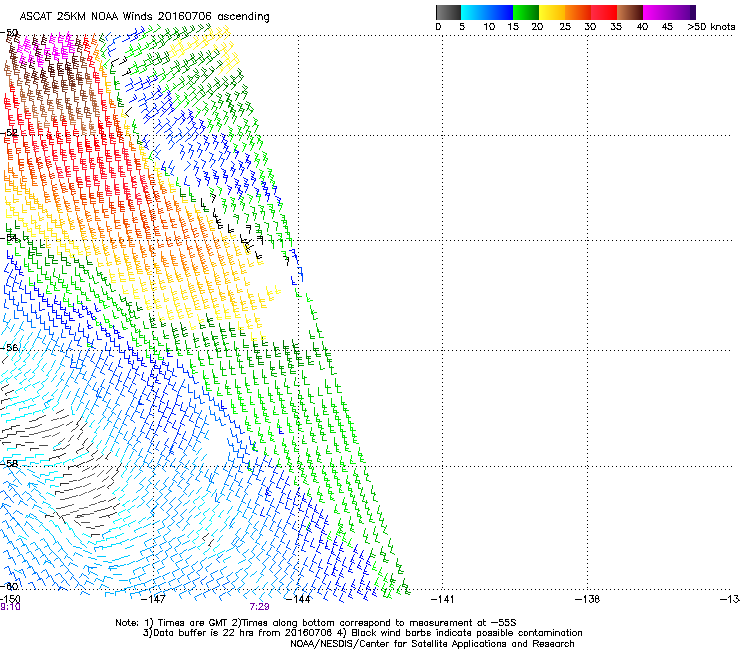This screenshot has height=650, width=740.
Task: Select the cyan-blue 5-15 knots color band
Action: [x=487, y=12]
